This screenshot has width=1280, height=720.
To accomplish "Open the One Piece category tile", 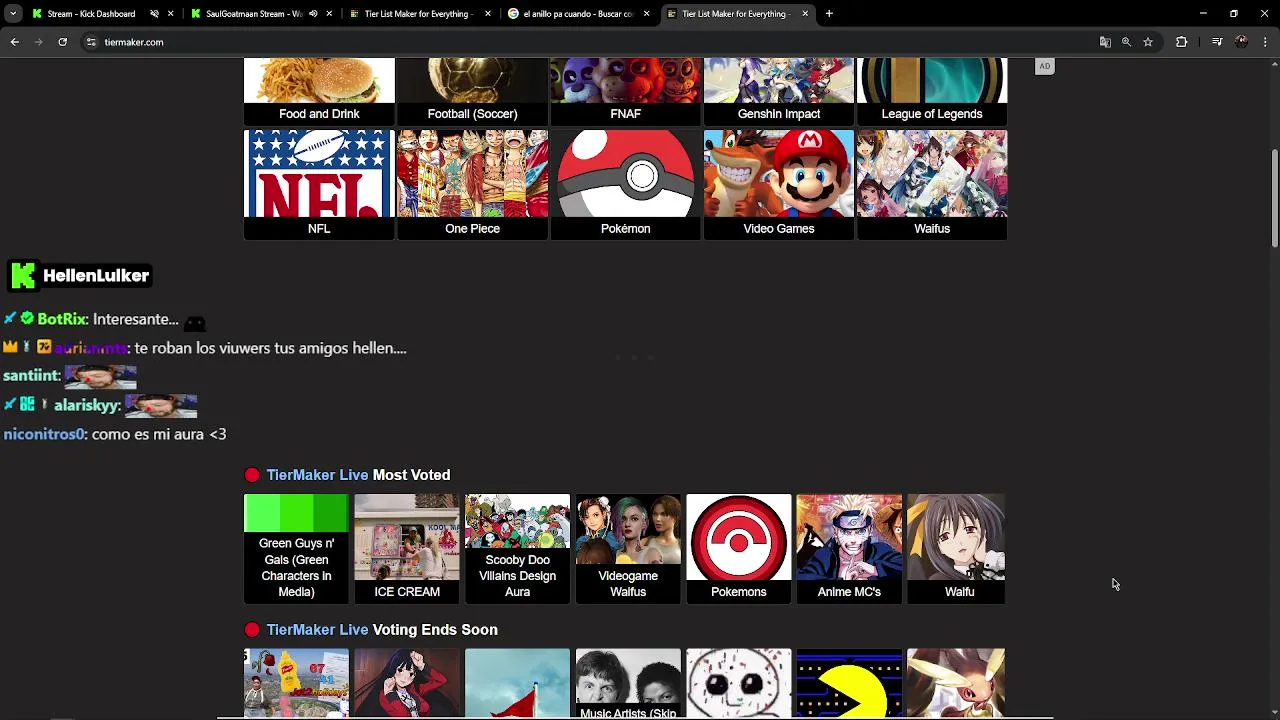I will (x=472, y=184).
